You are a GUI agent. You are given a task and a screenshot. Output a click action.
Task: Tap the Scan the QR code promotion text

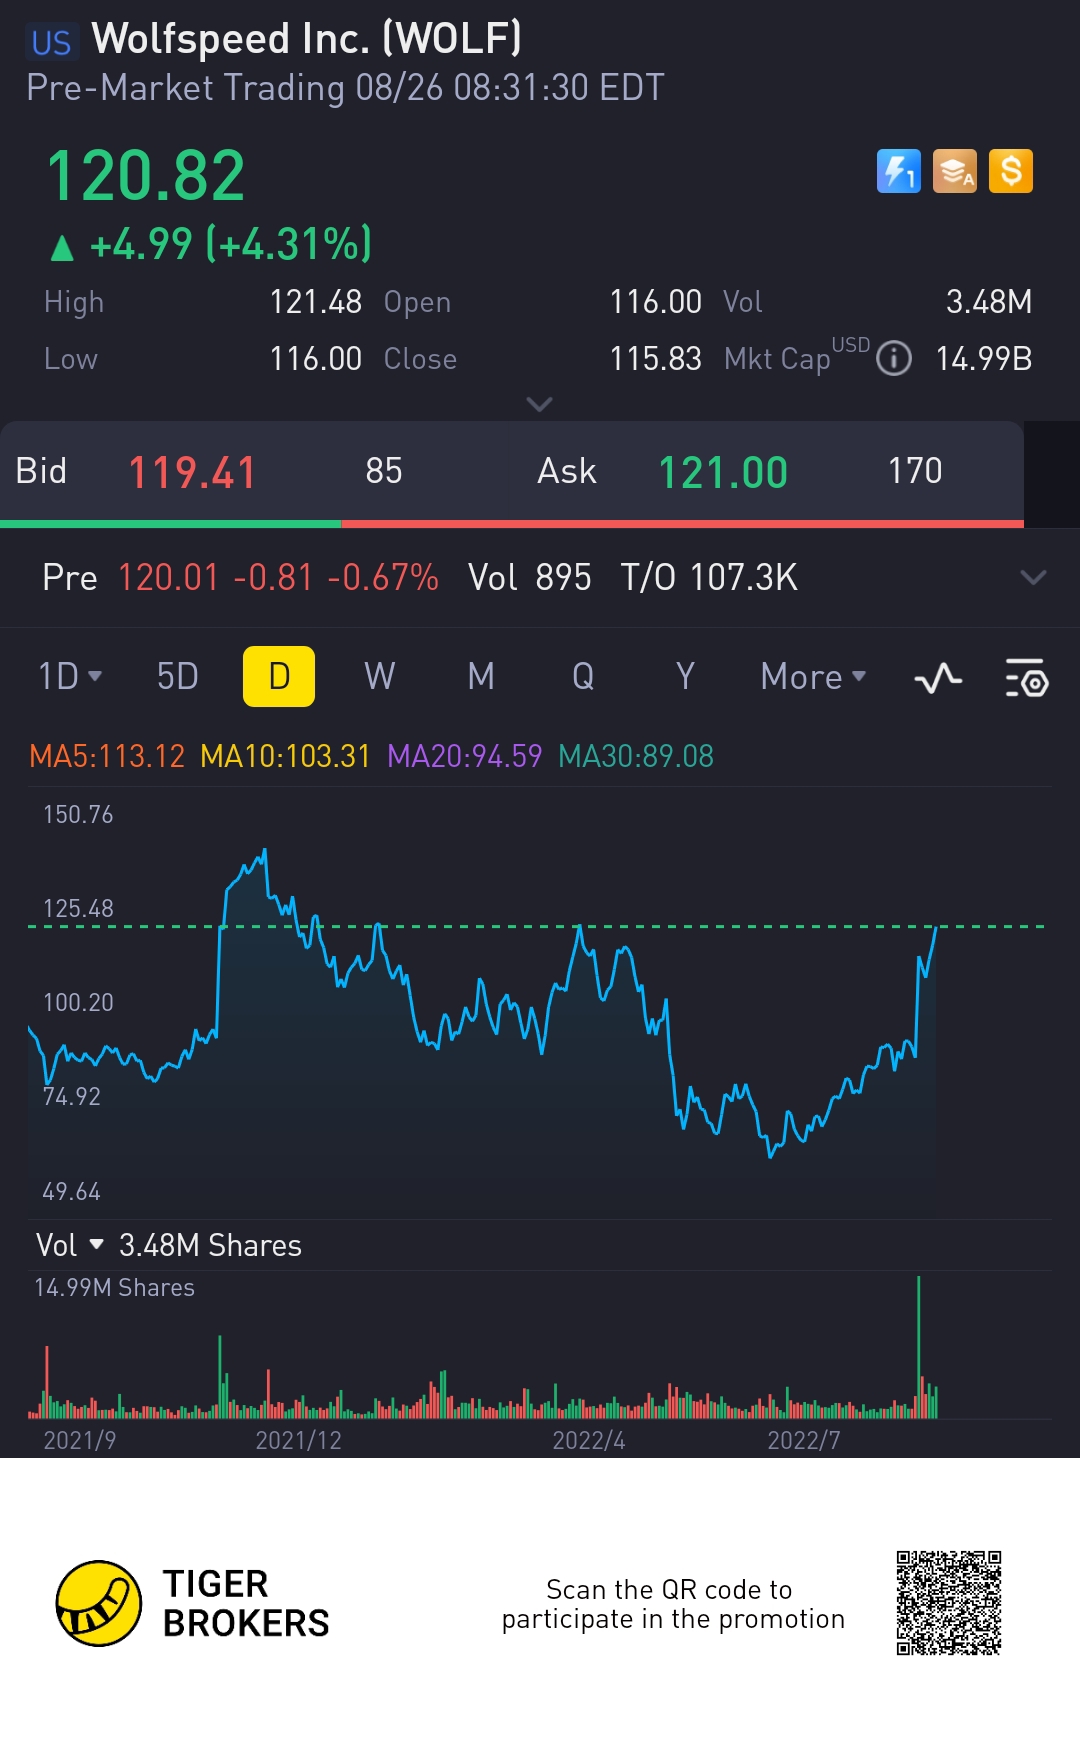(x=673, y=1604)
